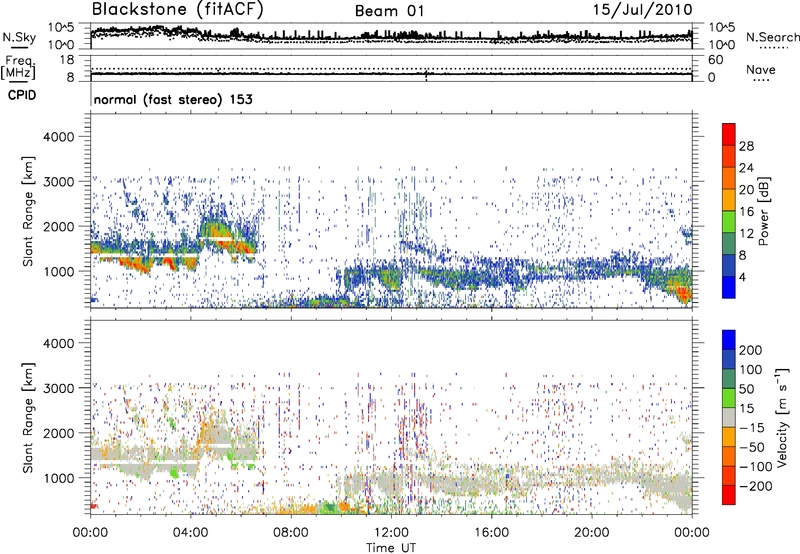800x554 pixels.
Task: Click the 'N.Sky' legend label
Action: coord(19,37)
